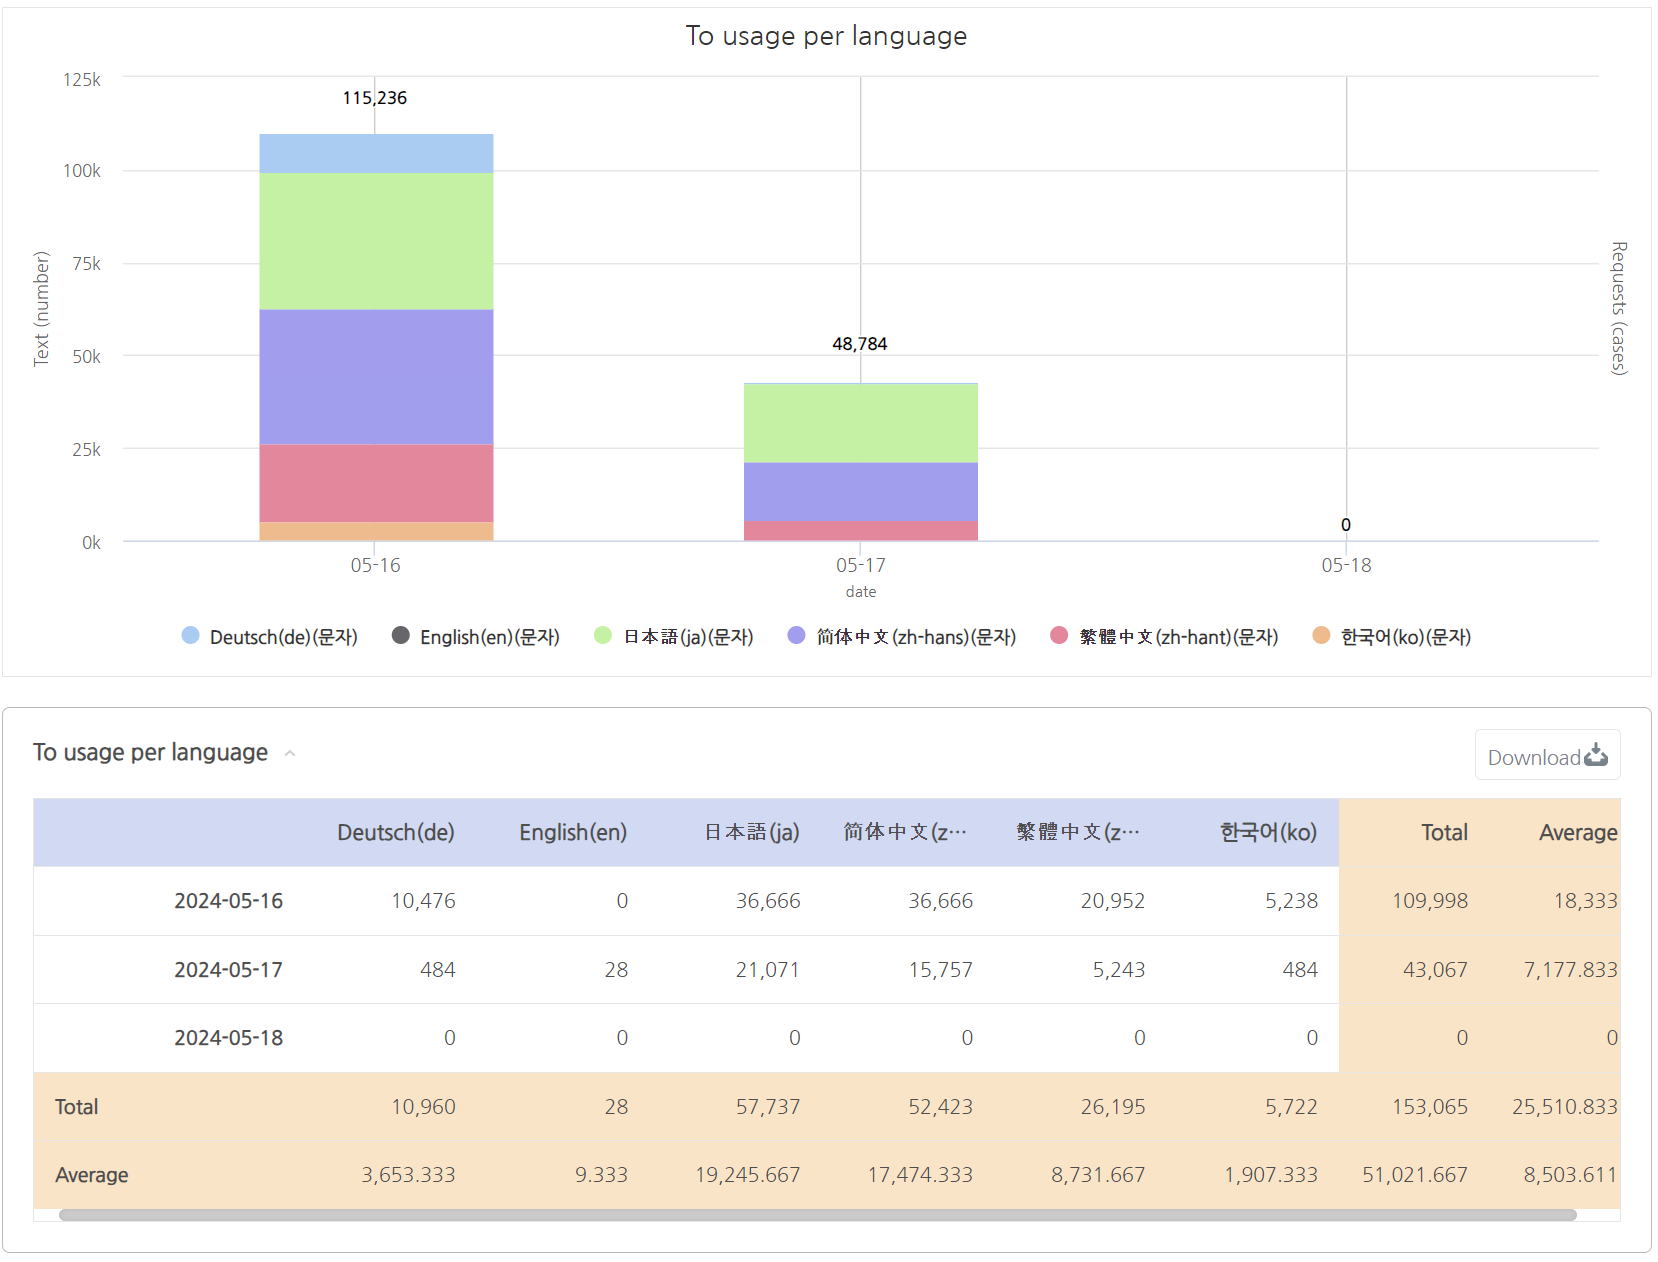The width and height of the screenshot is (1658, 1262).
Task: Click the Average column header
Action: coord(1578,831)
